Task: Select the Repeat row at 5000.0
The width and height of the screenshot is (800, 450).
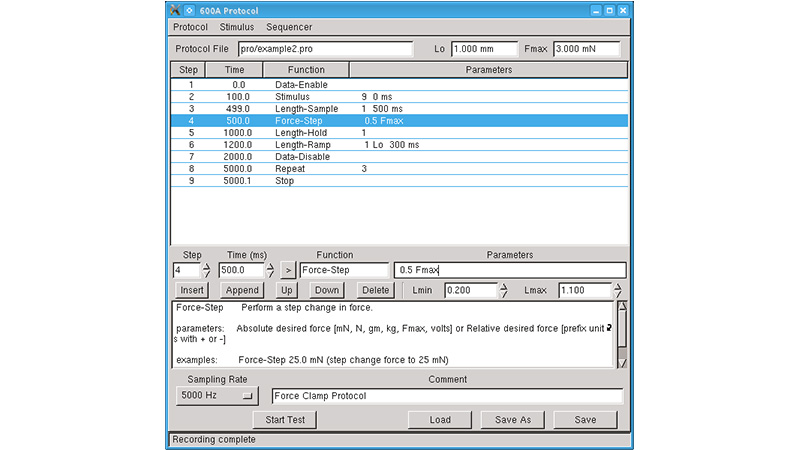Action: point(399,169)
